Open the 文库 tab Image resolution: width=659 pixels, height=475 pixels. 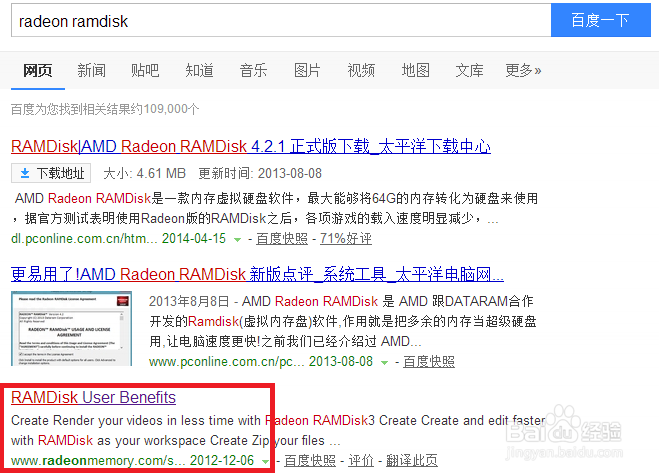tap(469, 70)
